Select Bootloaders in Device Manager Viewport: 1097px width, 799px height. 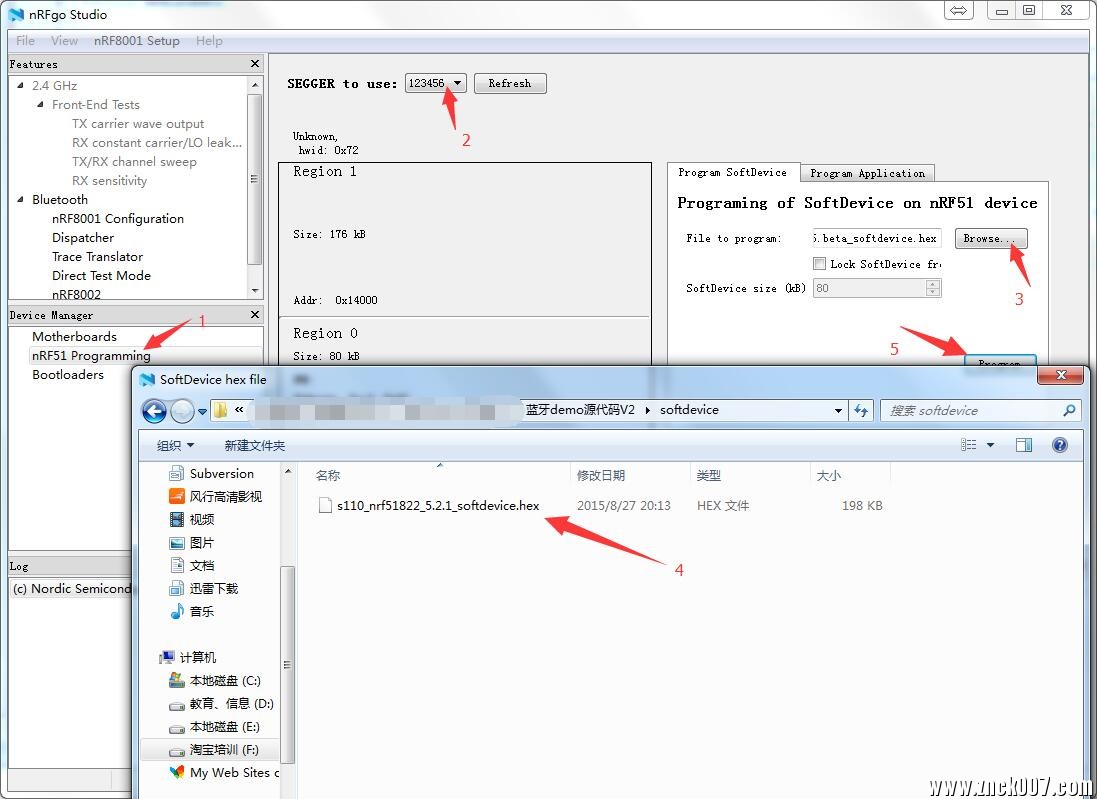point(68,374)
